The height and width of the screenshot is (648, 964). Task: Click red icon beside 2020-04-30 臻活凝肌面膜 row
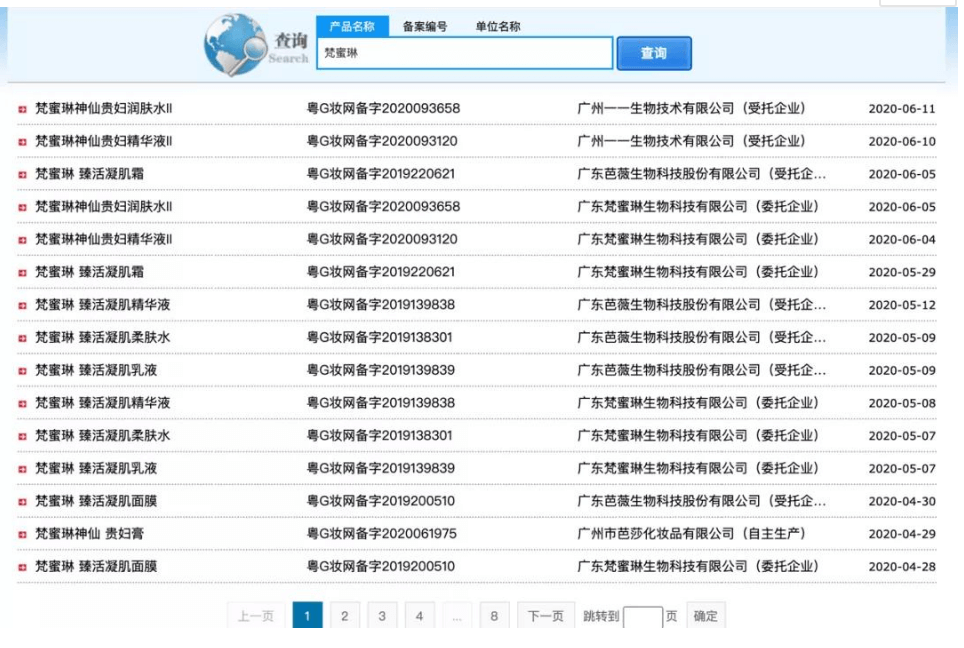click(x=22, y=501)
